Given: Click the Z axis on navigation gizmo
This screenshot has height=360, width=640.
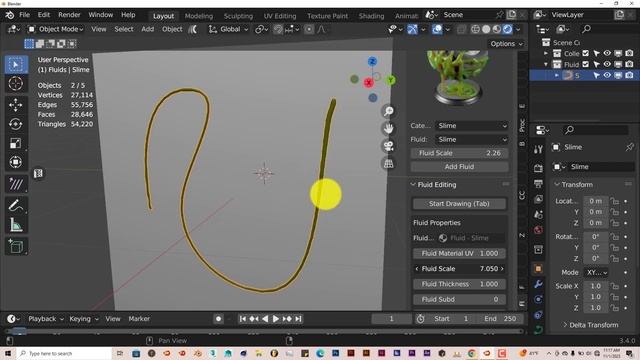Looking at the screenshot, I should pos(372,62).
